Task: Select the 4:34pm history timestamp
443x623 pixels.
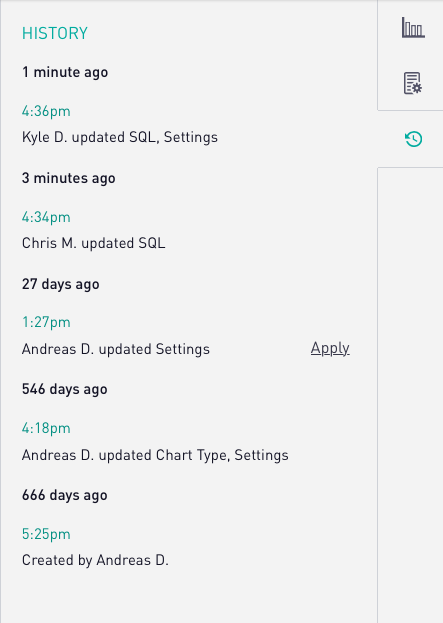Action: coord(46,217)
